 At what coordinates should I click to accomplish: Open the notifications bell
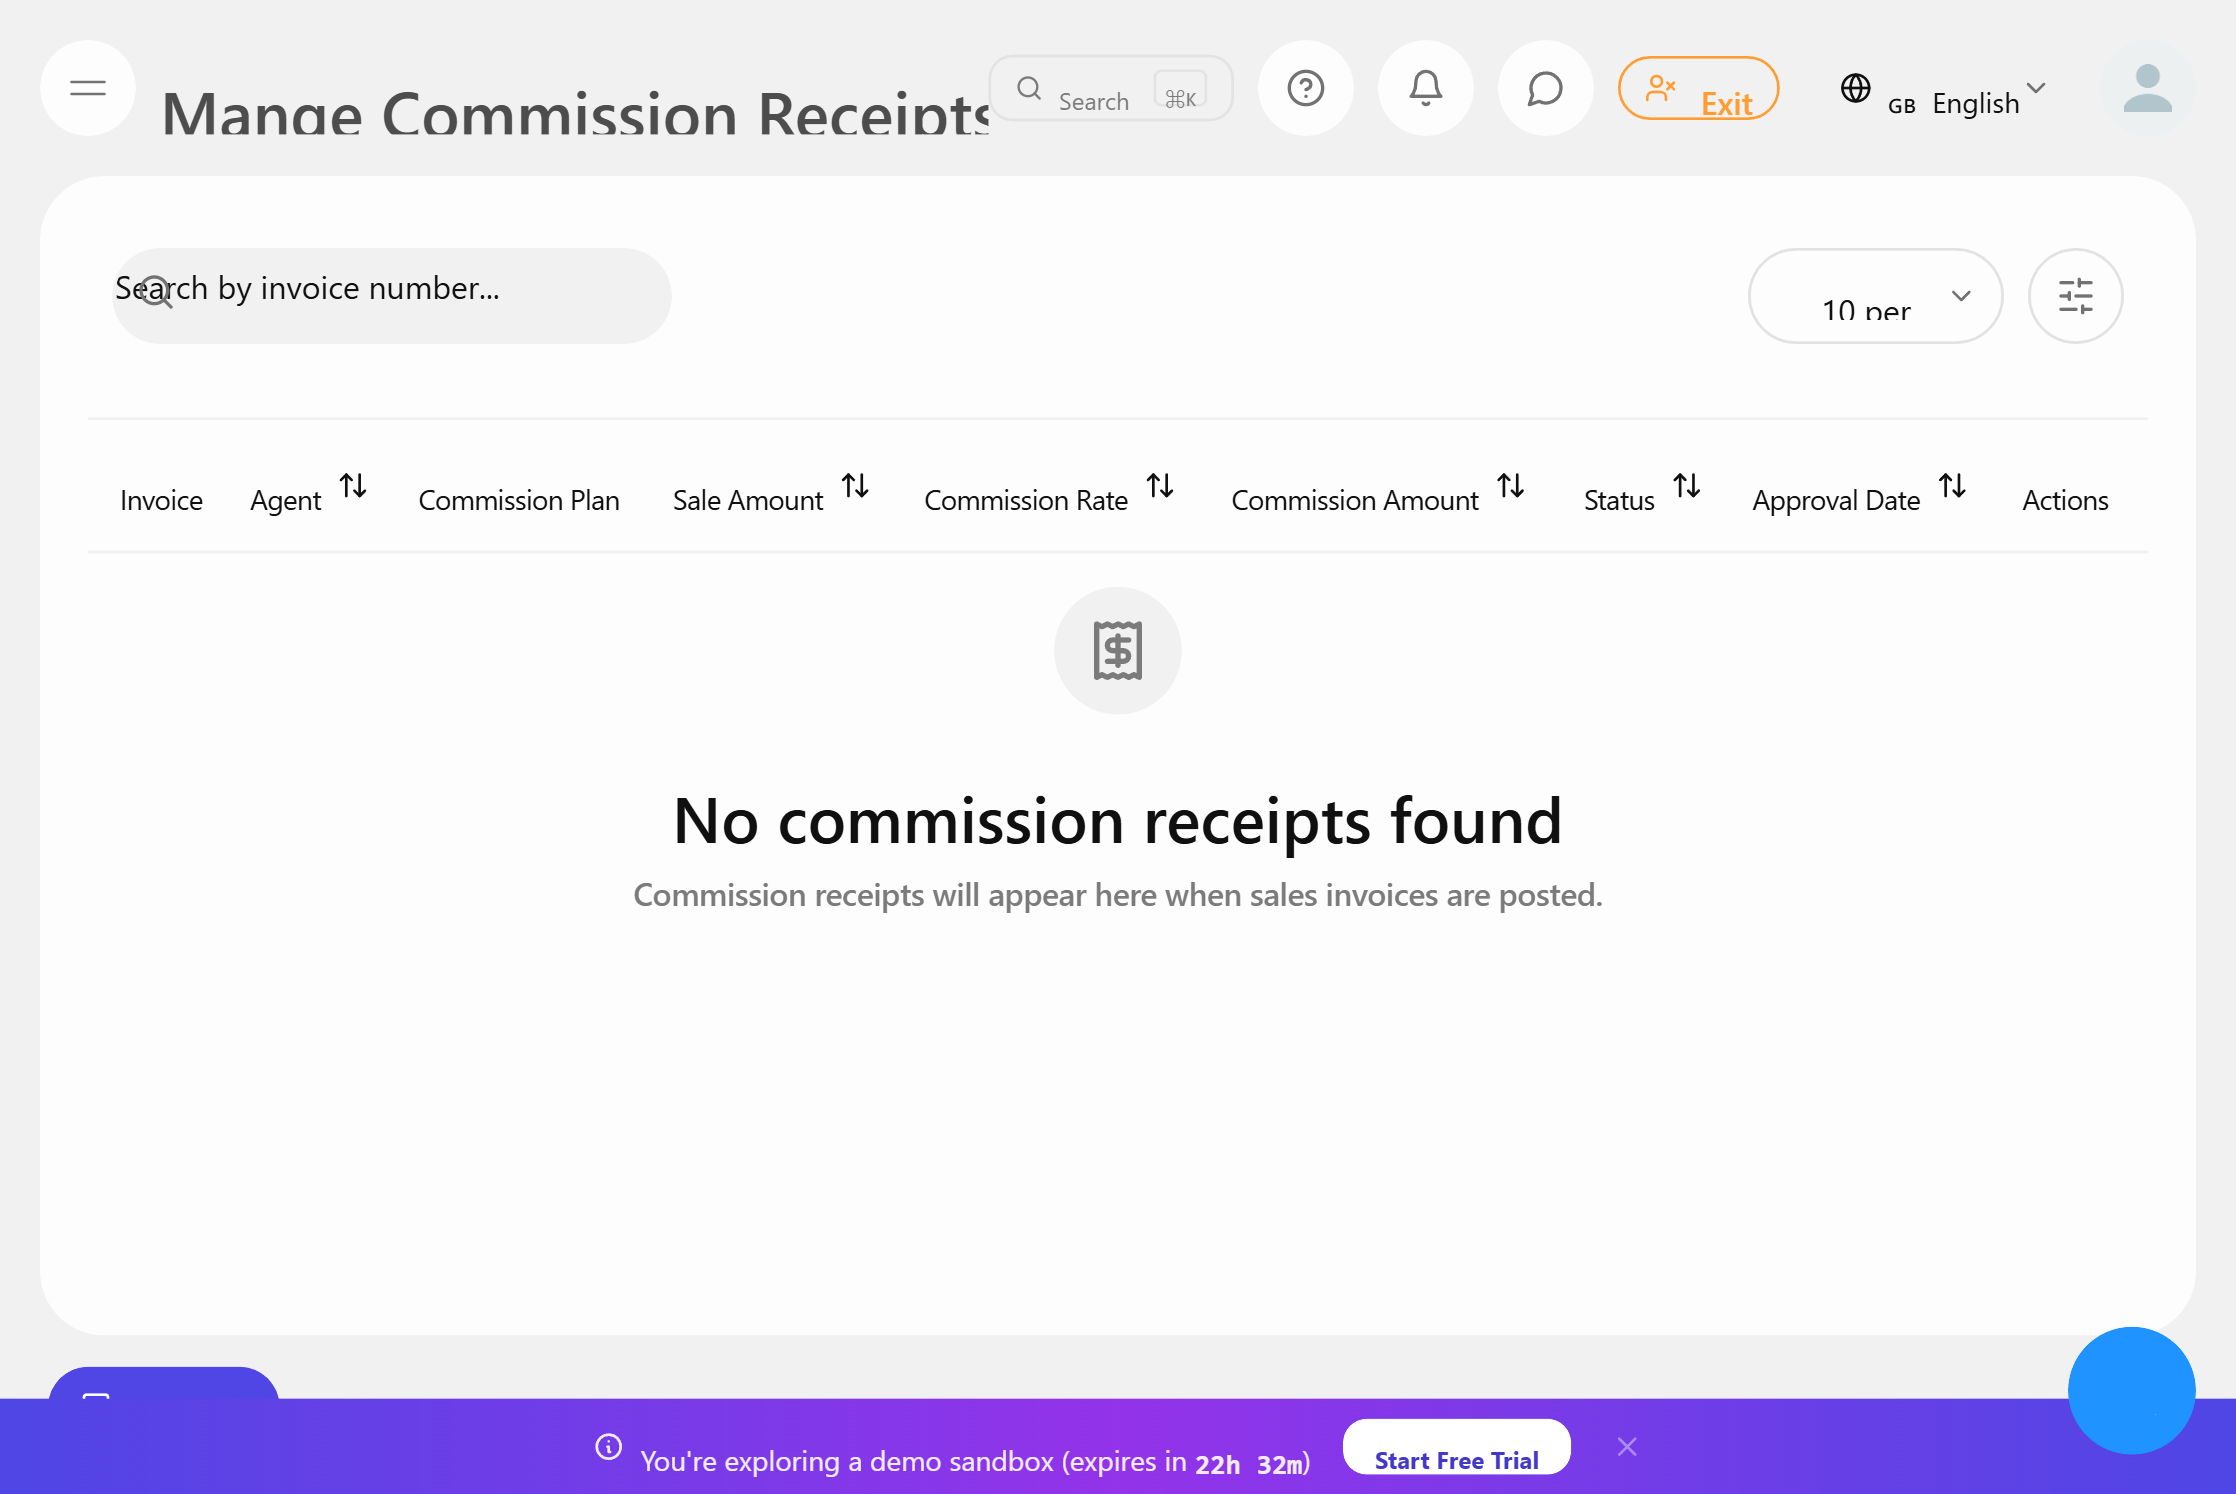tap(1426, 88)
